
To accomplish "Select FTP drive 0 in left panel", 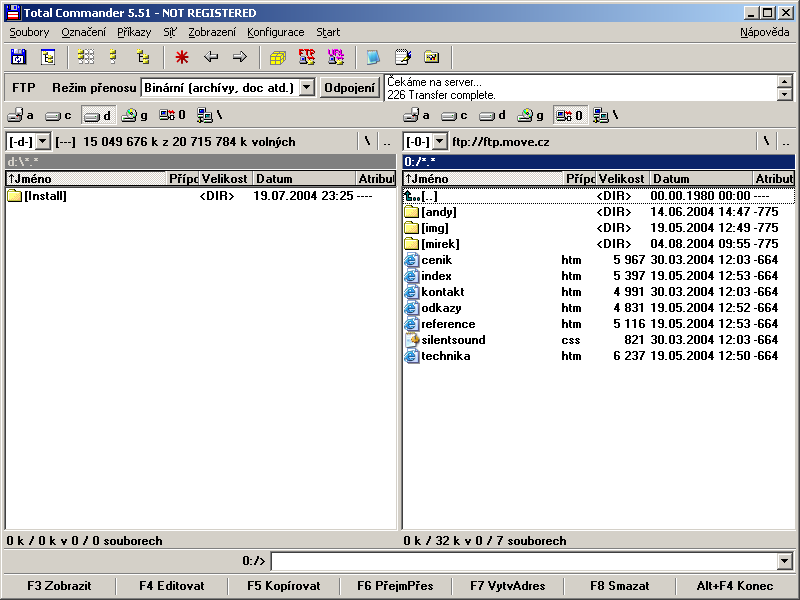I will [172, 115].
